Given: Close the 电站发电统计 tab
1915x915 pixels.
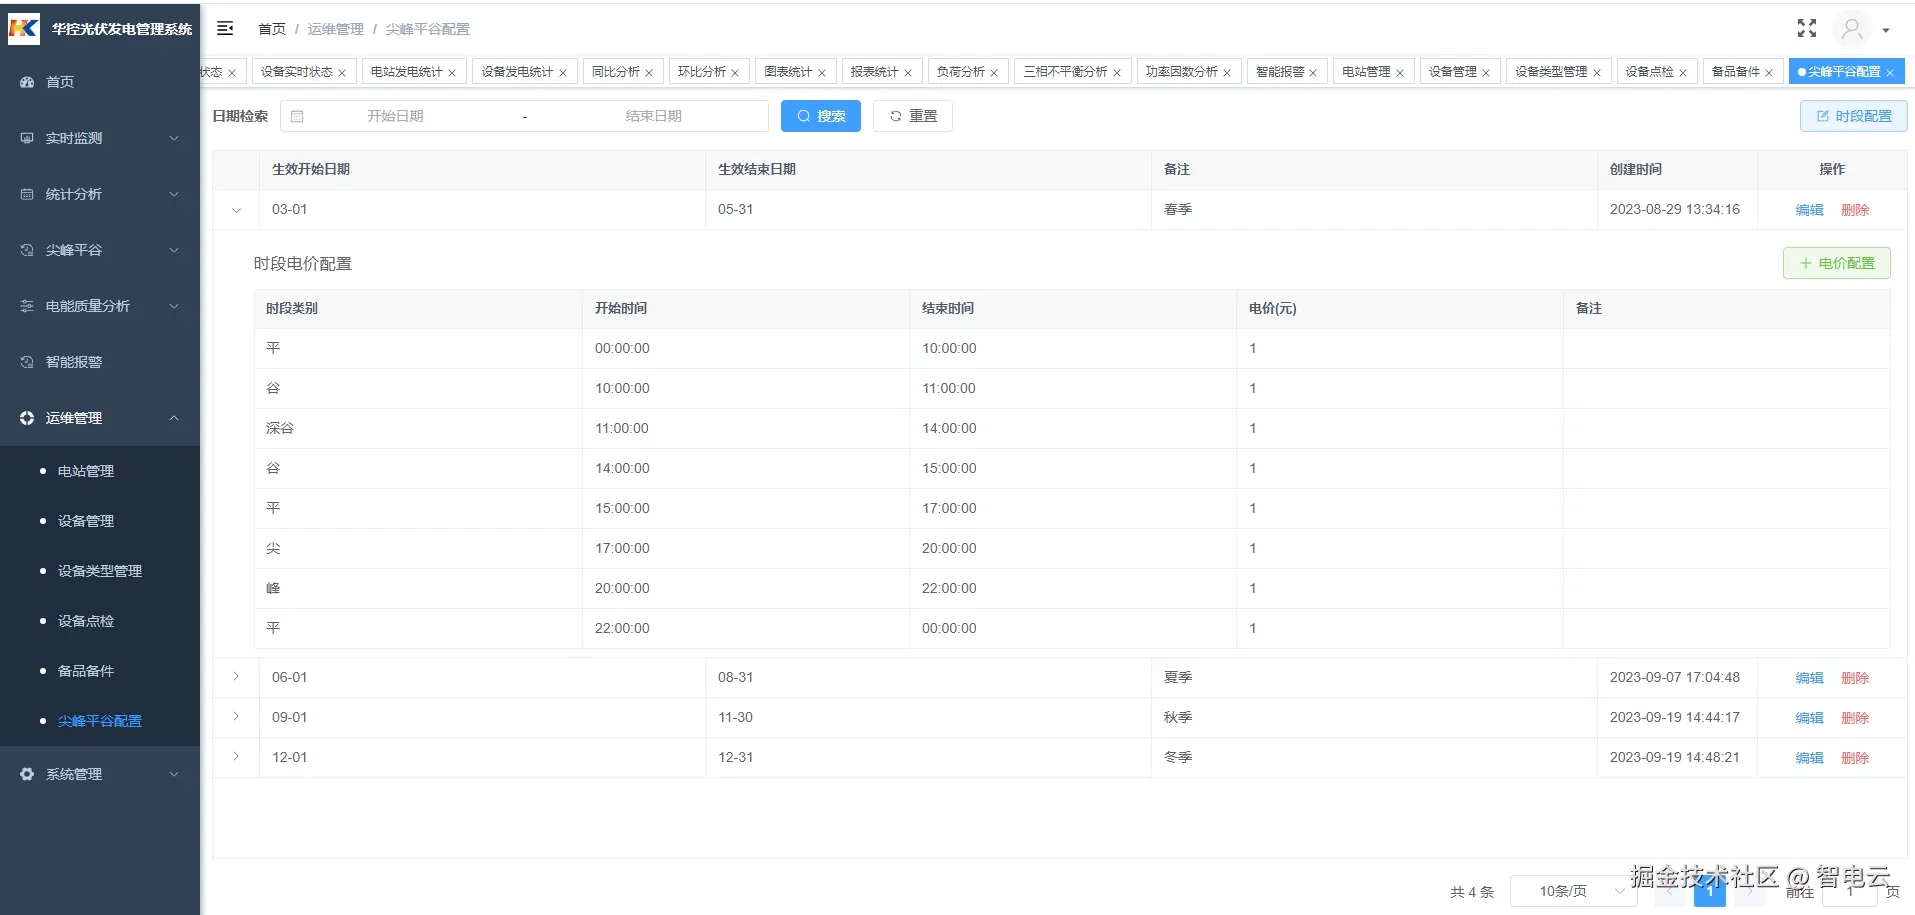Looking at the screenshot, I should tap(452, 73).
